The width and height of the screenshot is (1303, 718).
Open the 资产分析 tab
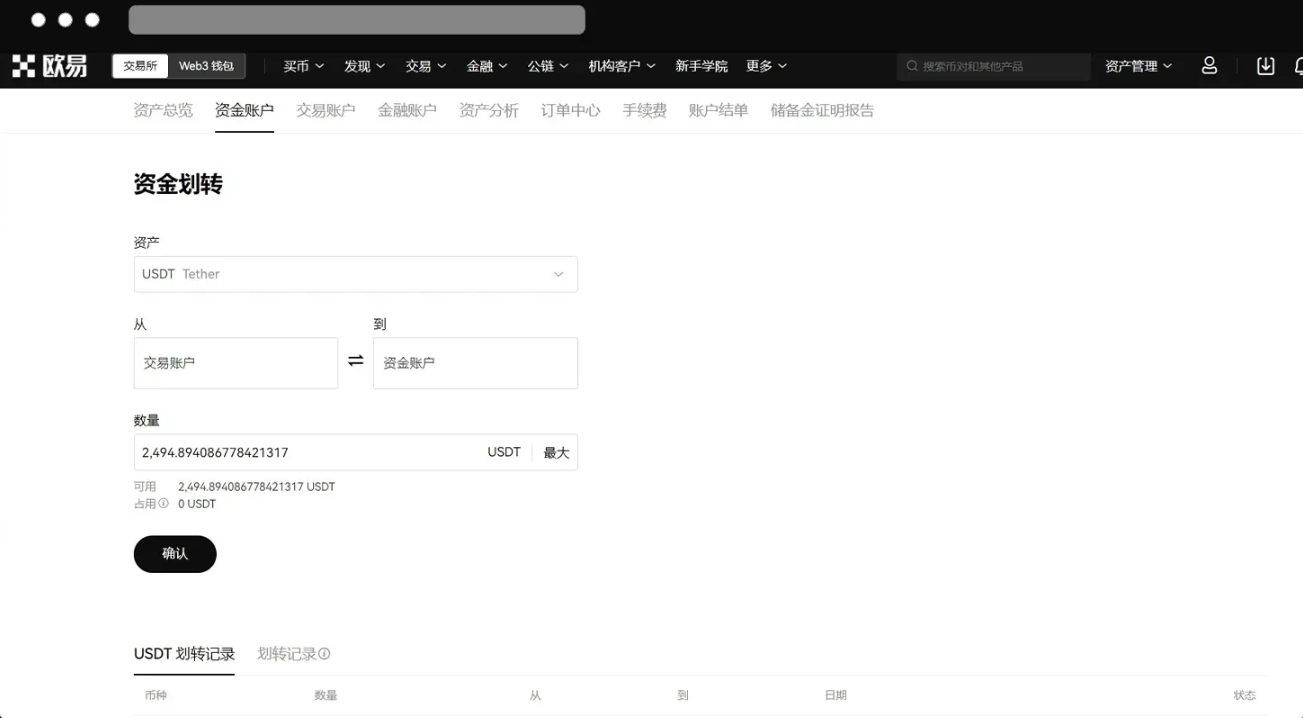click(489, 110)
